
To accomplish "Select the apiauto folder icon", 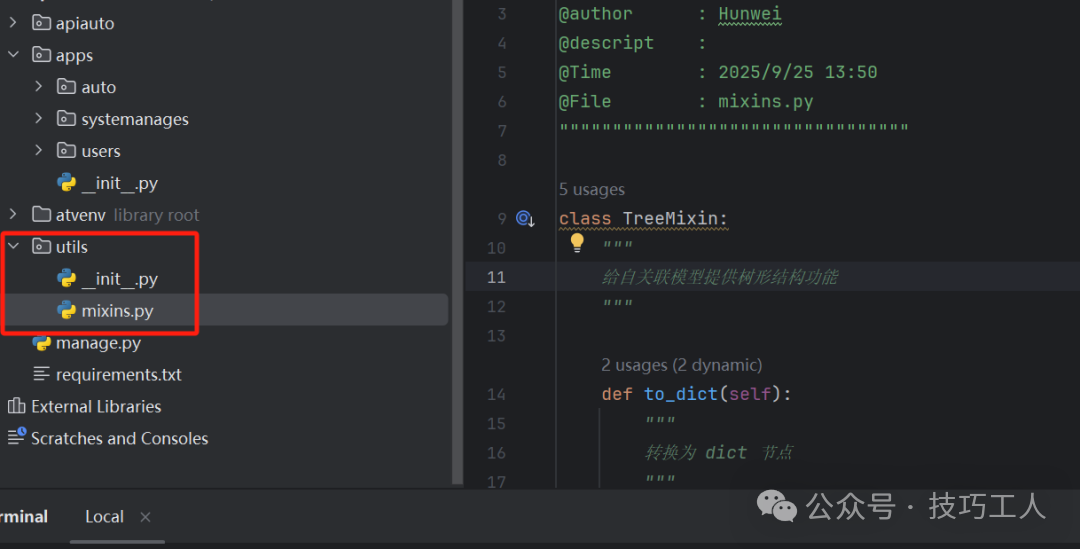I will coord(41,23).
